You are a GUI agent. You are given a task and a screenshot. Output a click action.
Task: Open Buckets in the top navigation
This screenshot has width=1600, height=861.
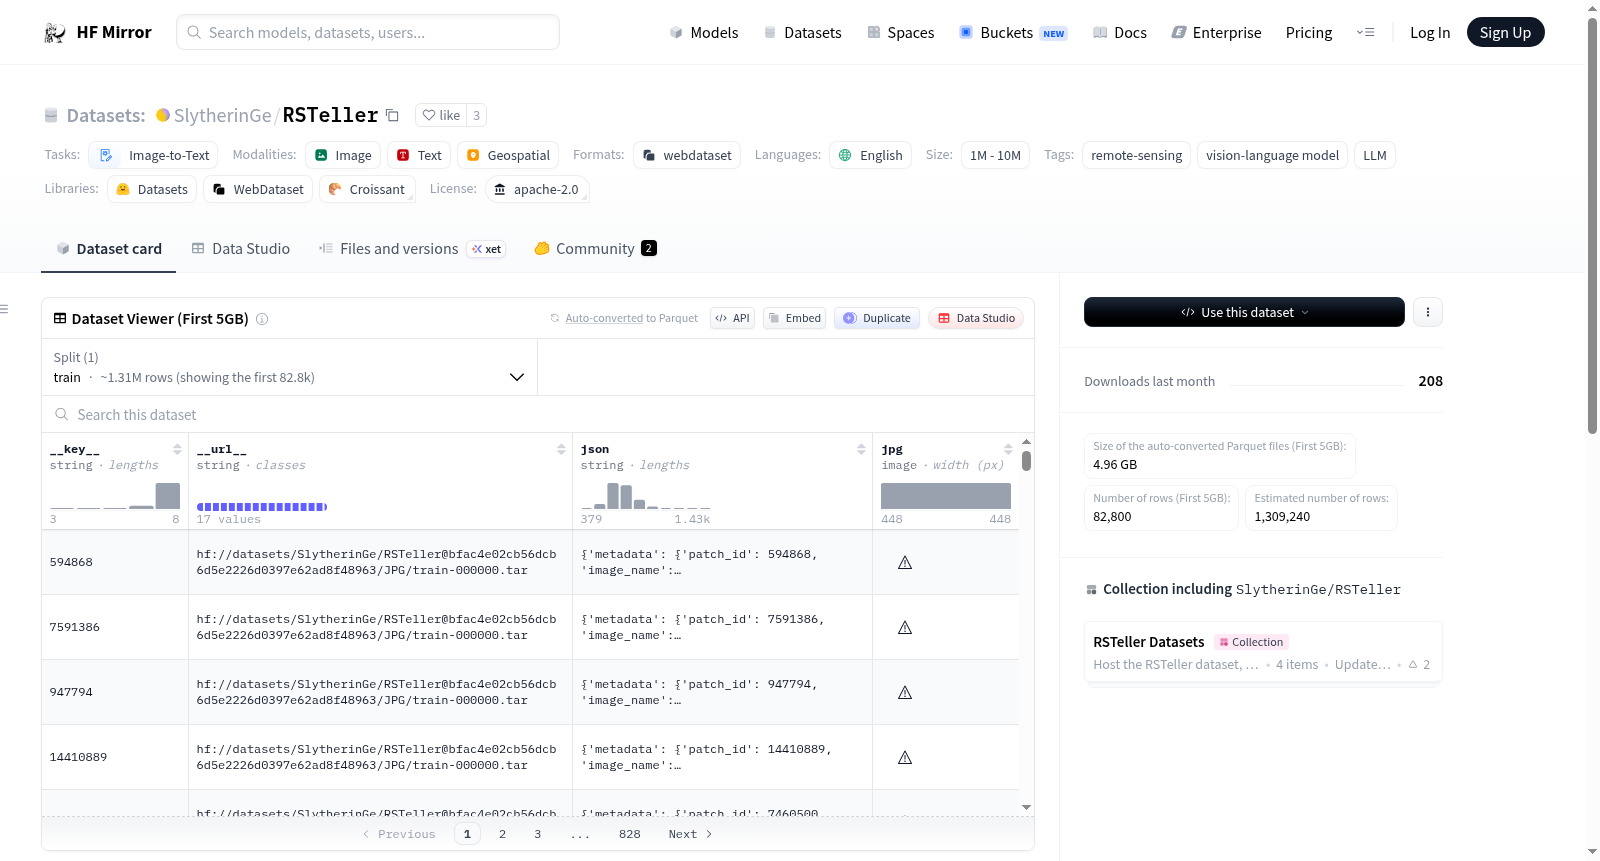(x=1013, y=33)
